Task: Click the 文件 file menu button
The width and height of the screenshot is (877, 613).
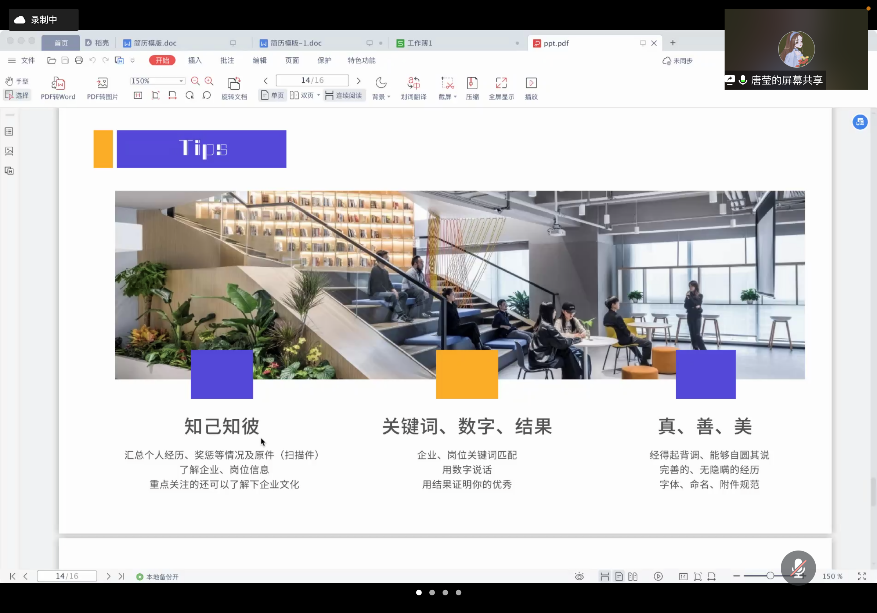Action: point(22,60)
